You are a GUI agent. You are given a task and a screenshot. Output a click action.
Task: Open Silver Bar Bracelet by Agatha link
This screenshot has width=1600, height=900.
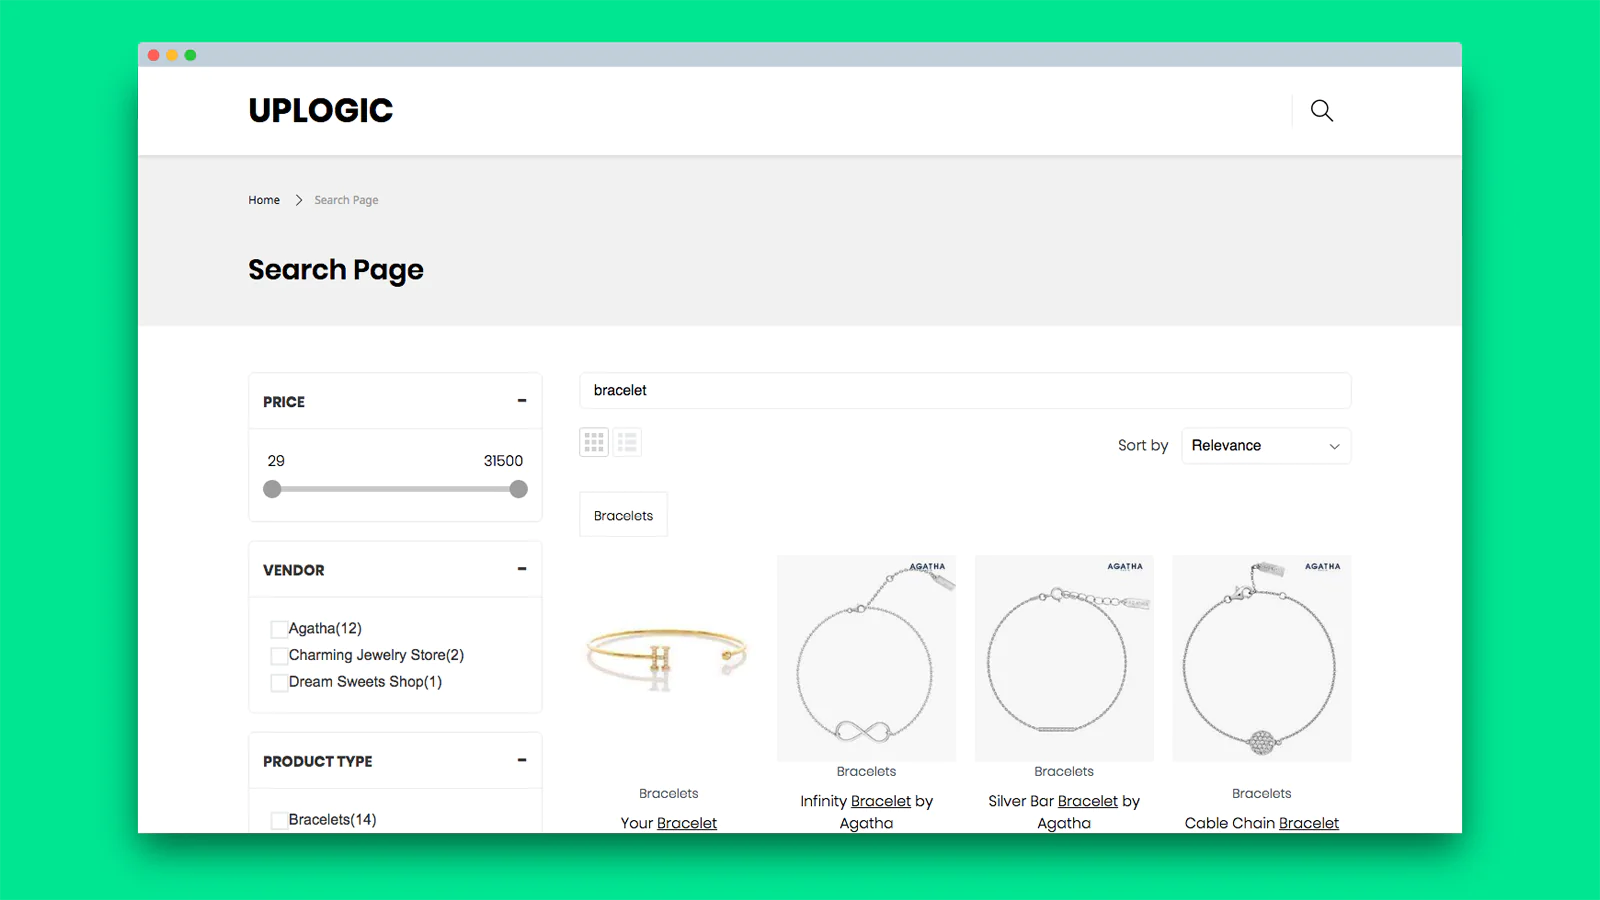coord(1064,812)
